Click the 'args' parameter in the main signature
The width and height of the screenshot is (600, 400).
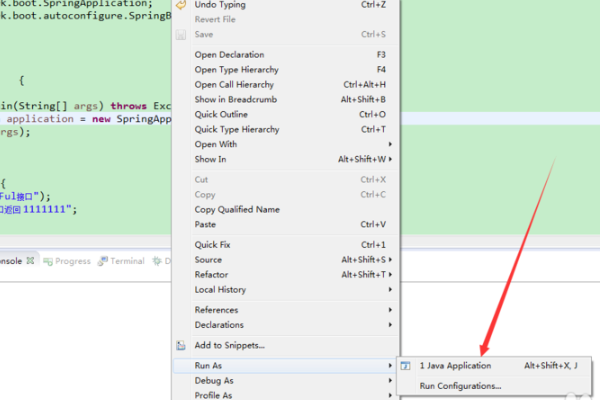[86, 106]
